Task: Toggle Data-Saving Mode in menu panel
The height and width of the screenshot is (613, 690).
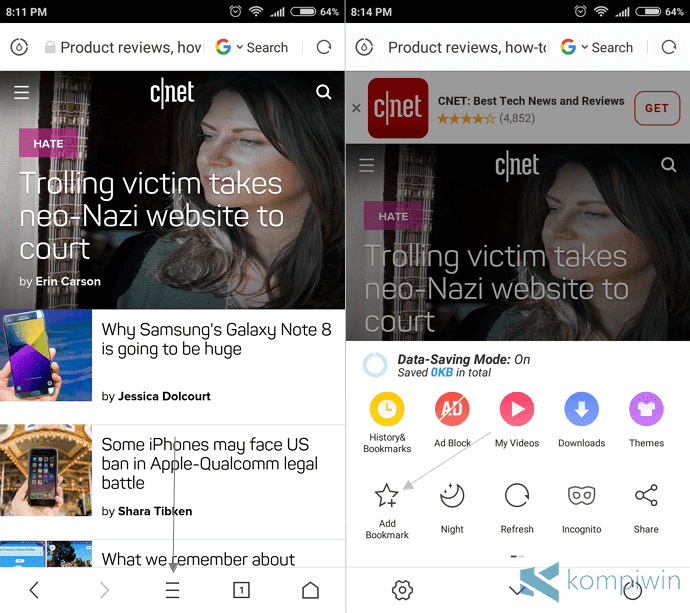Action: (446, 365)
